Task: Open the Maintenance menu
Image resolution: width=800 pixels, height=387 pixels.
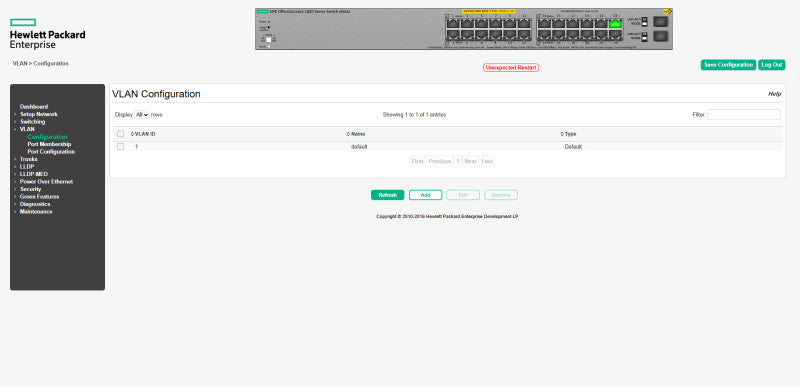Action: 36,212
